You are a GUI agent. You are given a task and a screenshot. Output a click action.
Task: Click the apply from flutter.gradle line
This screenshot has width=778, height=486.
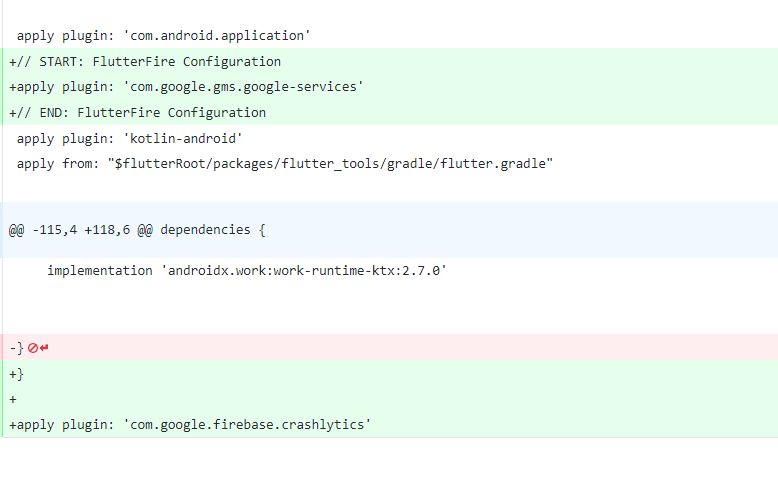[x=390, y=164]
